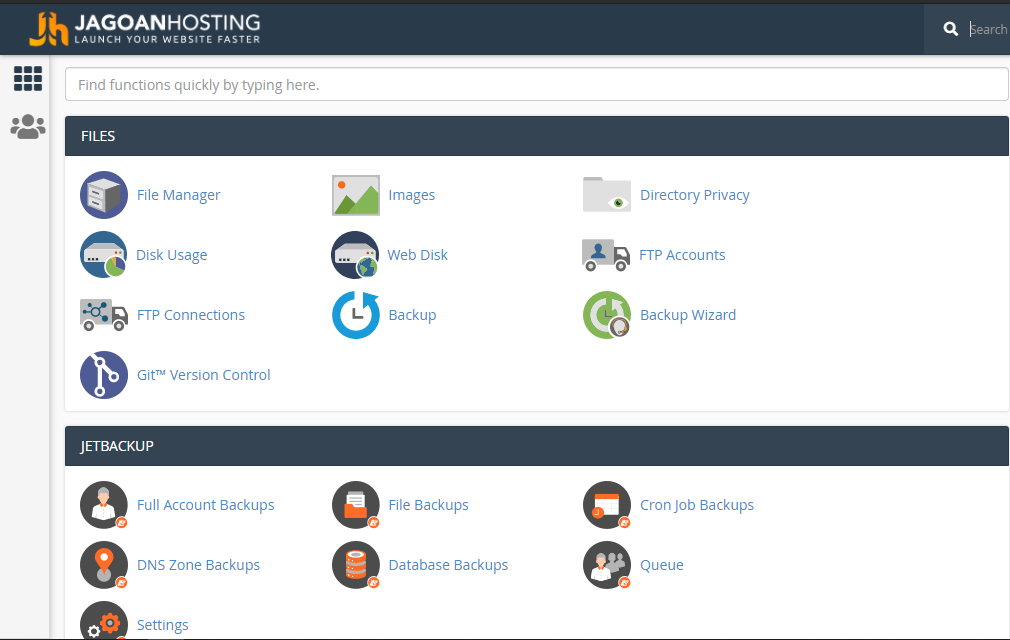The width and height of the screenshot is (1010, 640).
Task: Collapse the JETBACKUP section header
Action: point(537,446)
